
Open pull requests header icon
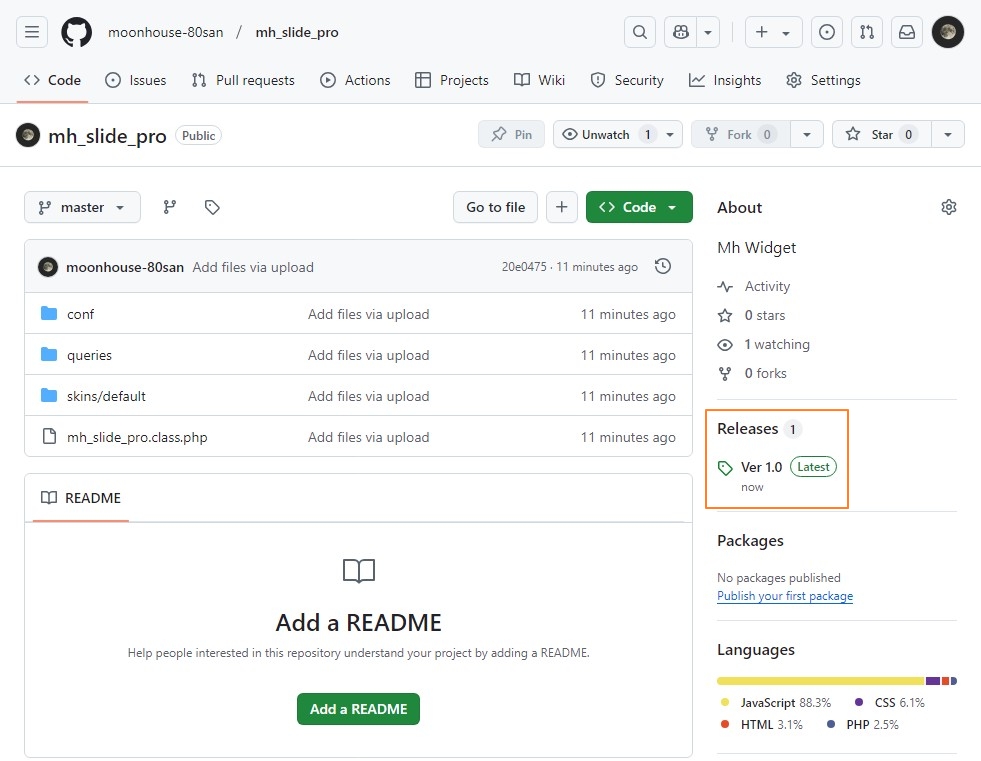pos(867,32)
